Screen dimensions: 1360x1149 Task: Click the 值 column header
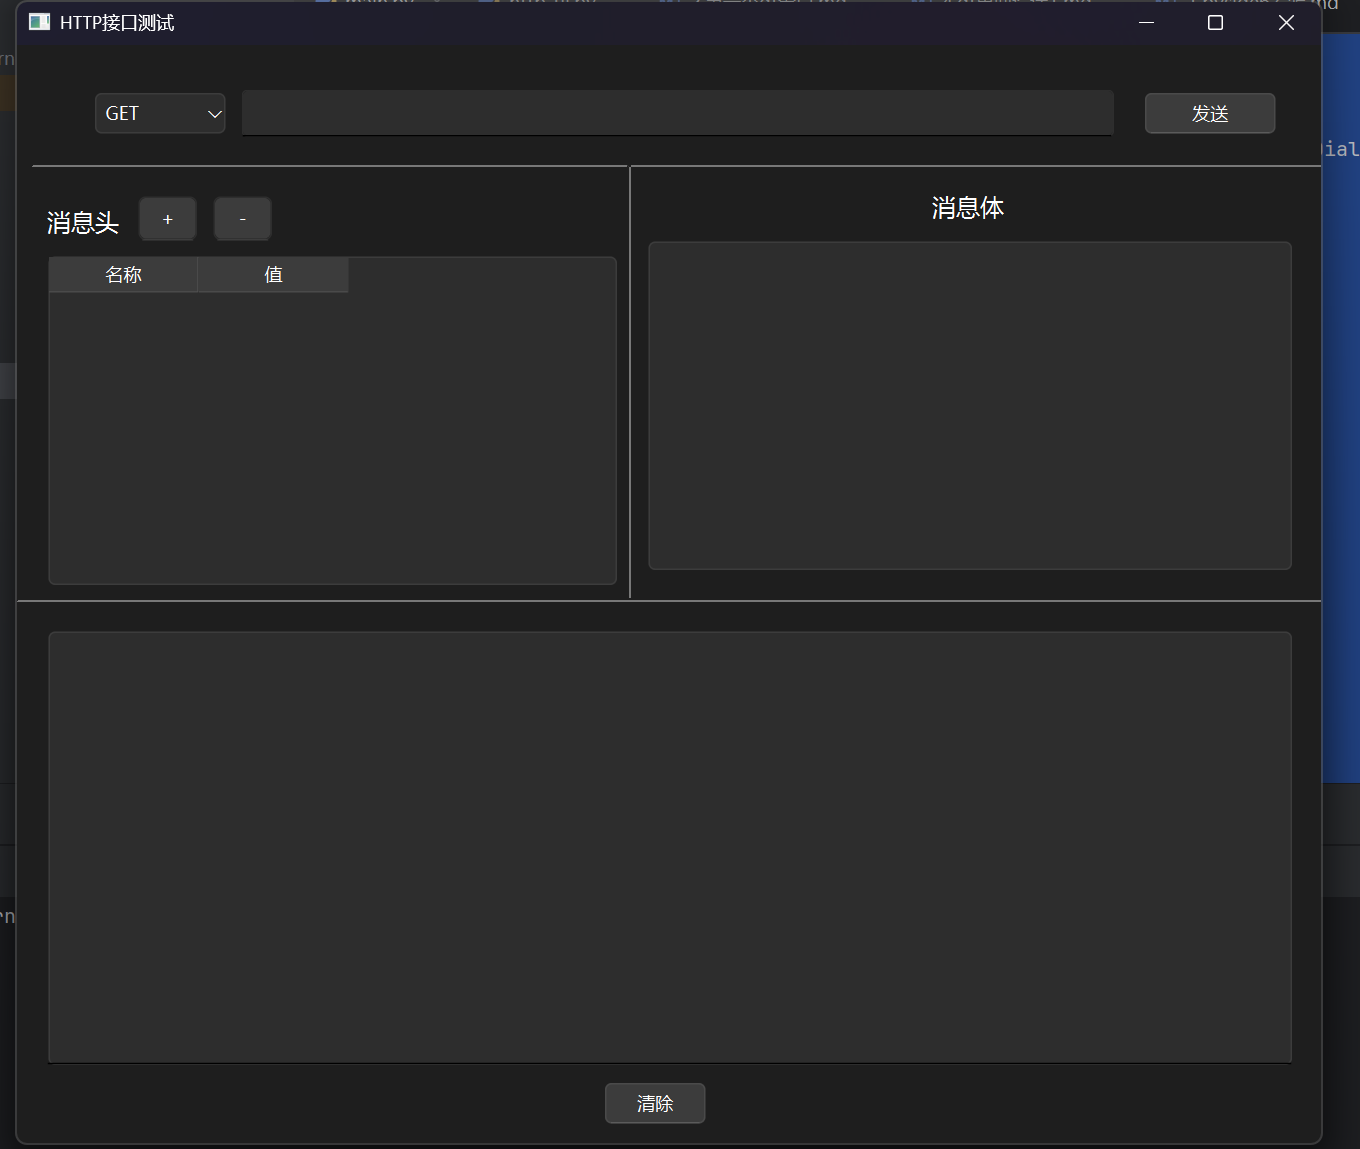coord(273,275)
